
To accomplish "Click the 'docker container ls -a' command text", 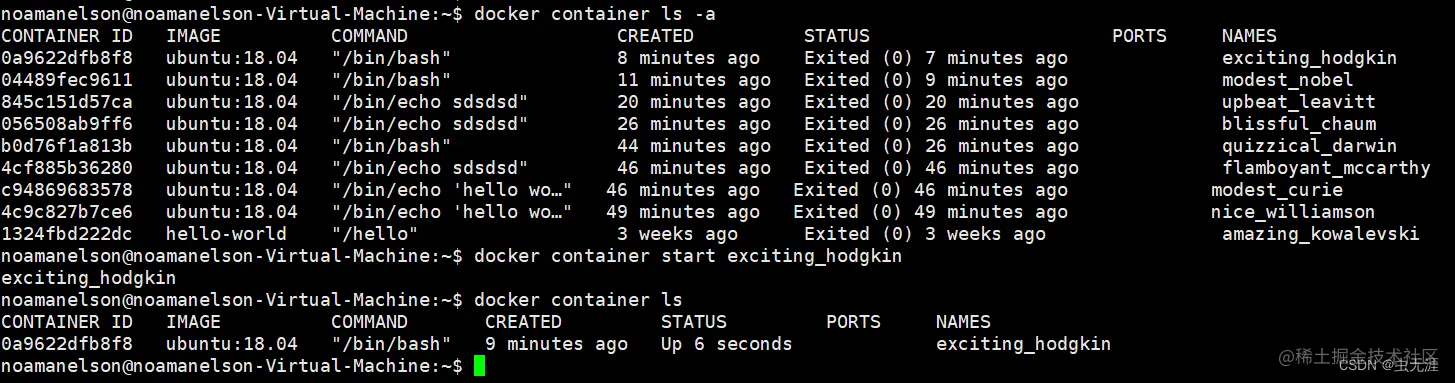I will point(594,14).
